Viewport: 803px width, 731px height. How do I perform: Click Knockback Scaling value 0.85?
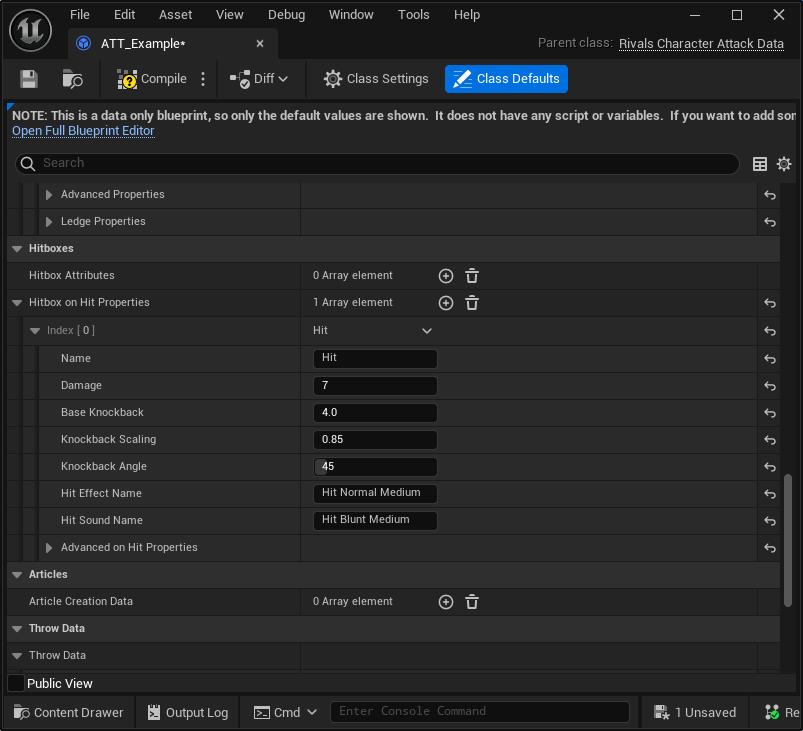(375, 440)
